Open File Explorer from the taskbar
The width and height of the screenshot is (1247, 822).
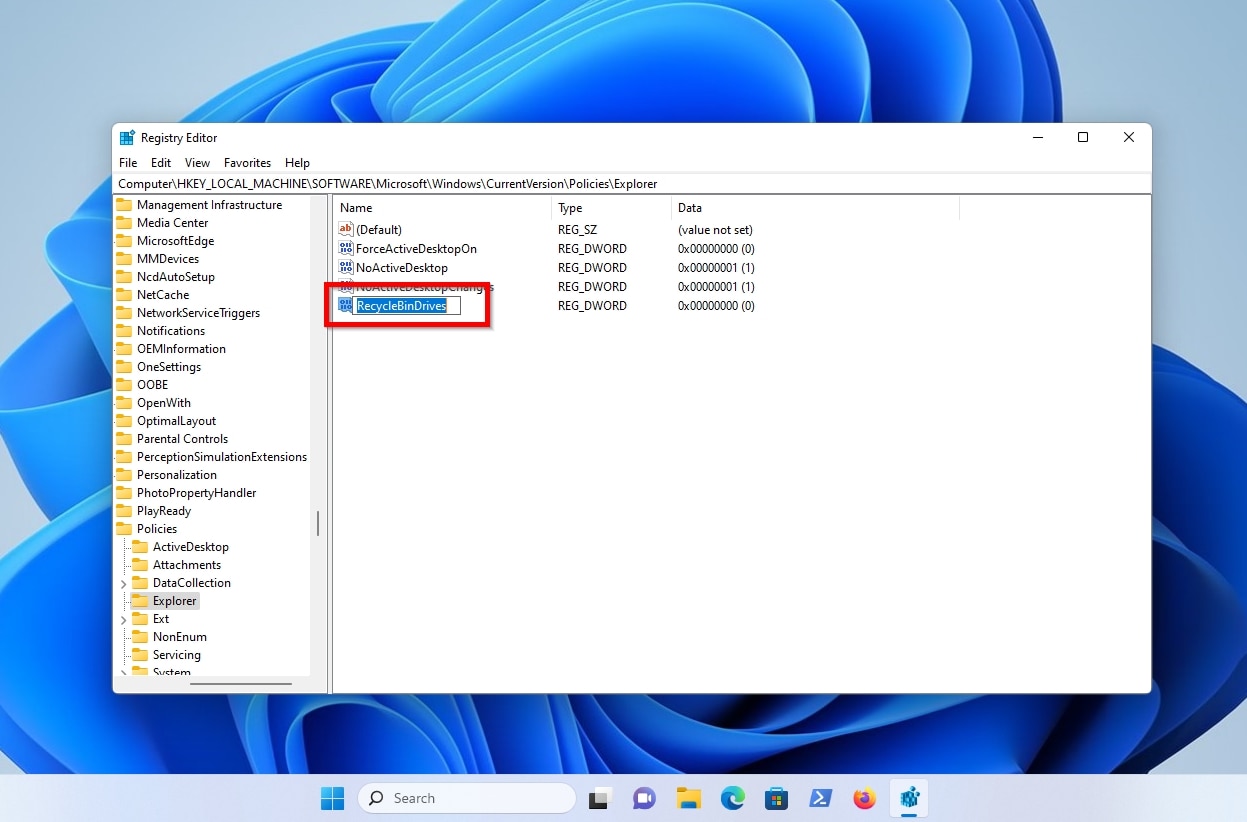tap(688, 798)
